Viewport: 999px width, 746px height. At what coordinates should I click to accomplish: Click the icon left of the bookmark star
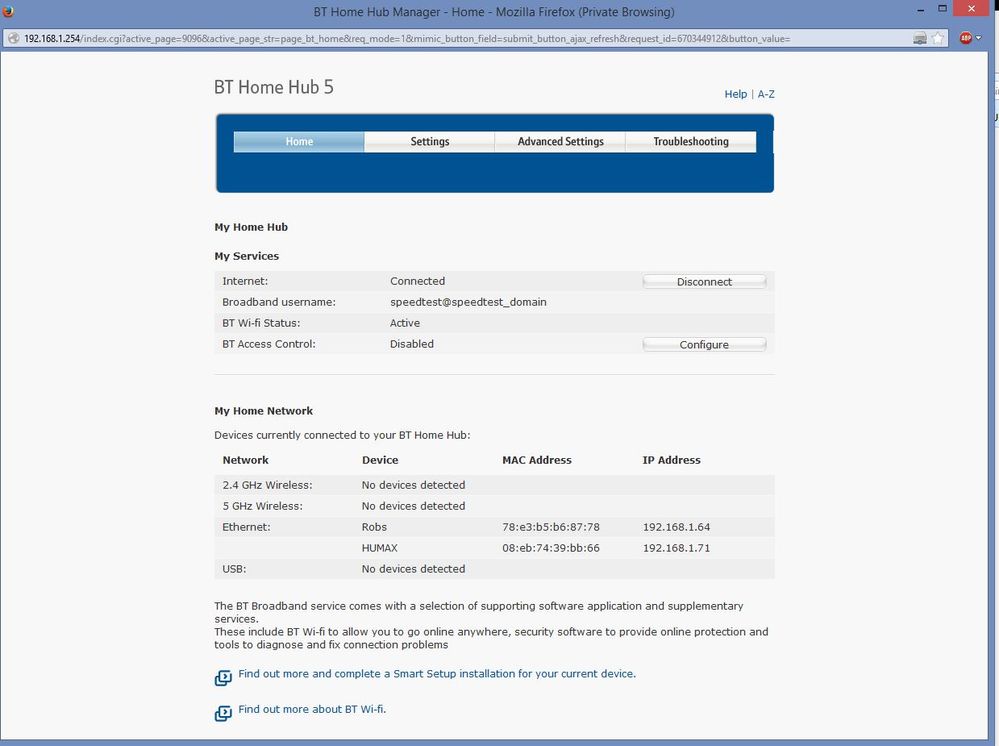coord(919,38)
